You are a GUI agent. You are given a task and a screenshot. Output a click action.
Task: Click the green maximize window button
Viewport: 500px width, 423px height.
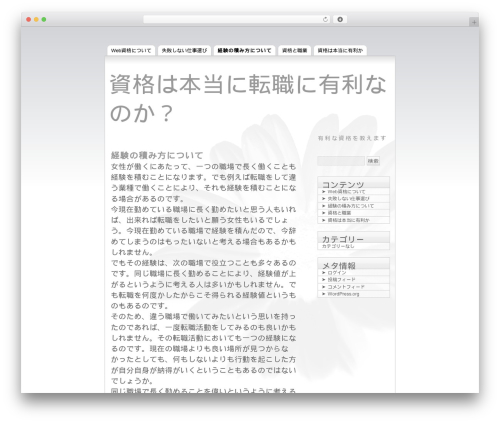click(x=44, y=20)
